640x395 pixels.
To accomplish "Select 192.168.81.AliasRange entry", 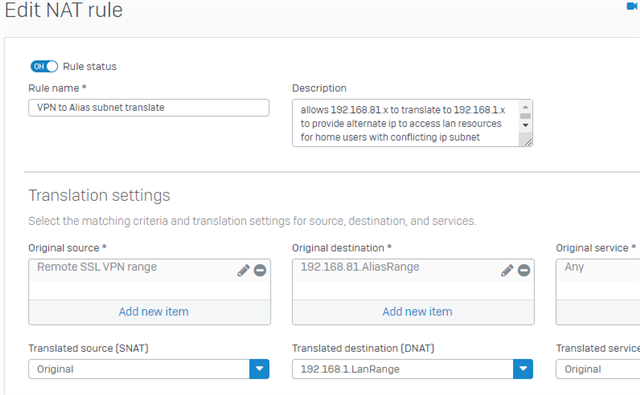I will tap(360, 267).
